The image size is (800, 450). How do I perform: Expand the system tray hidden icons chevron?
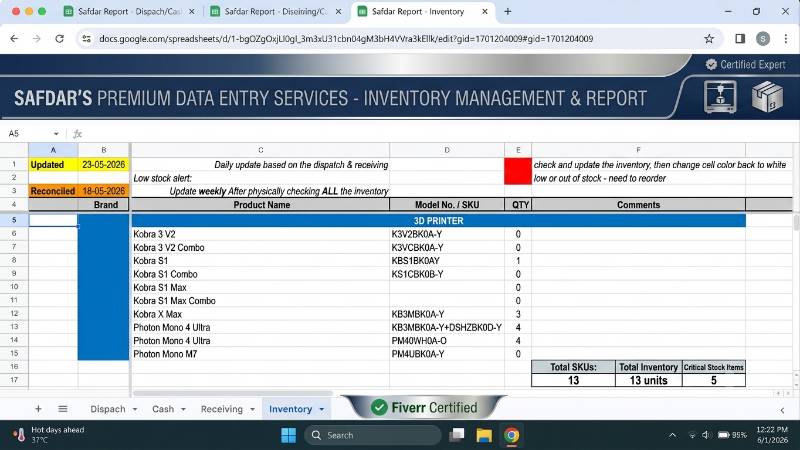click(672, 435)
